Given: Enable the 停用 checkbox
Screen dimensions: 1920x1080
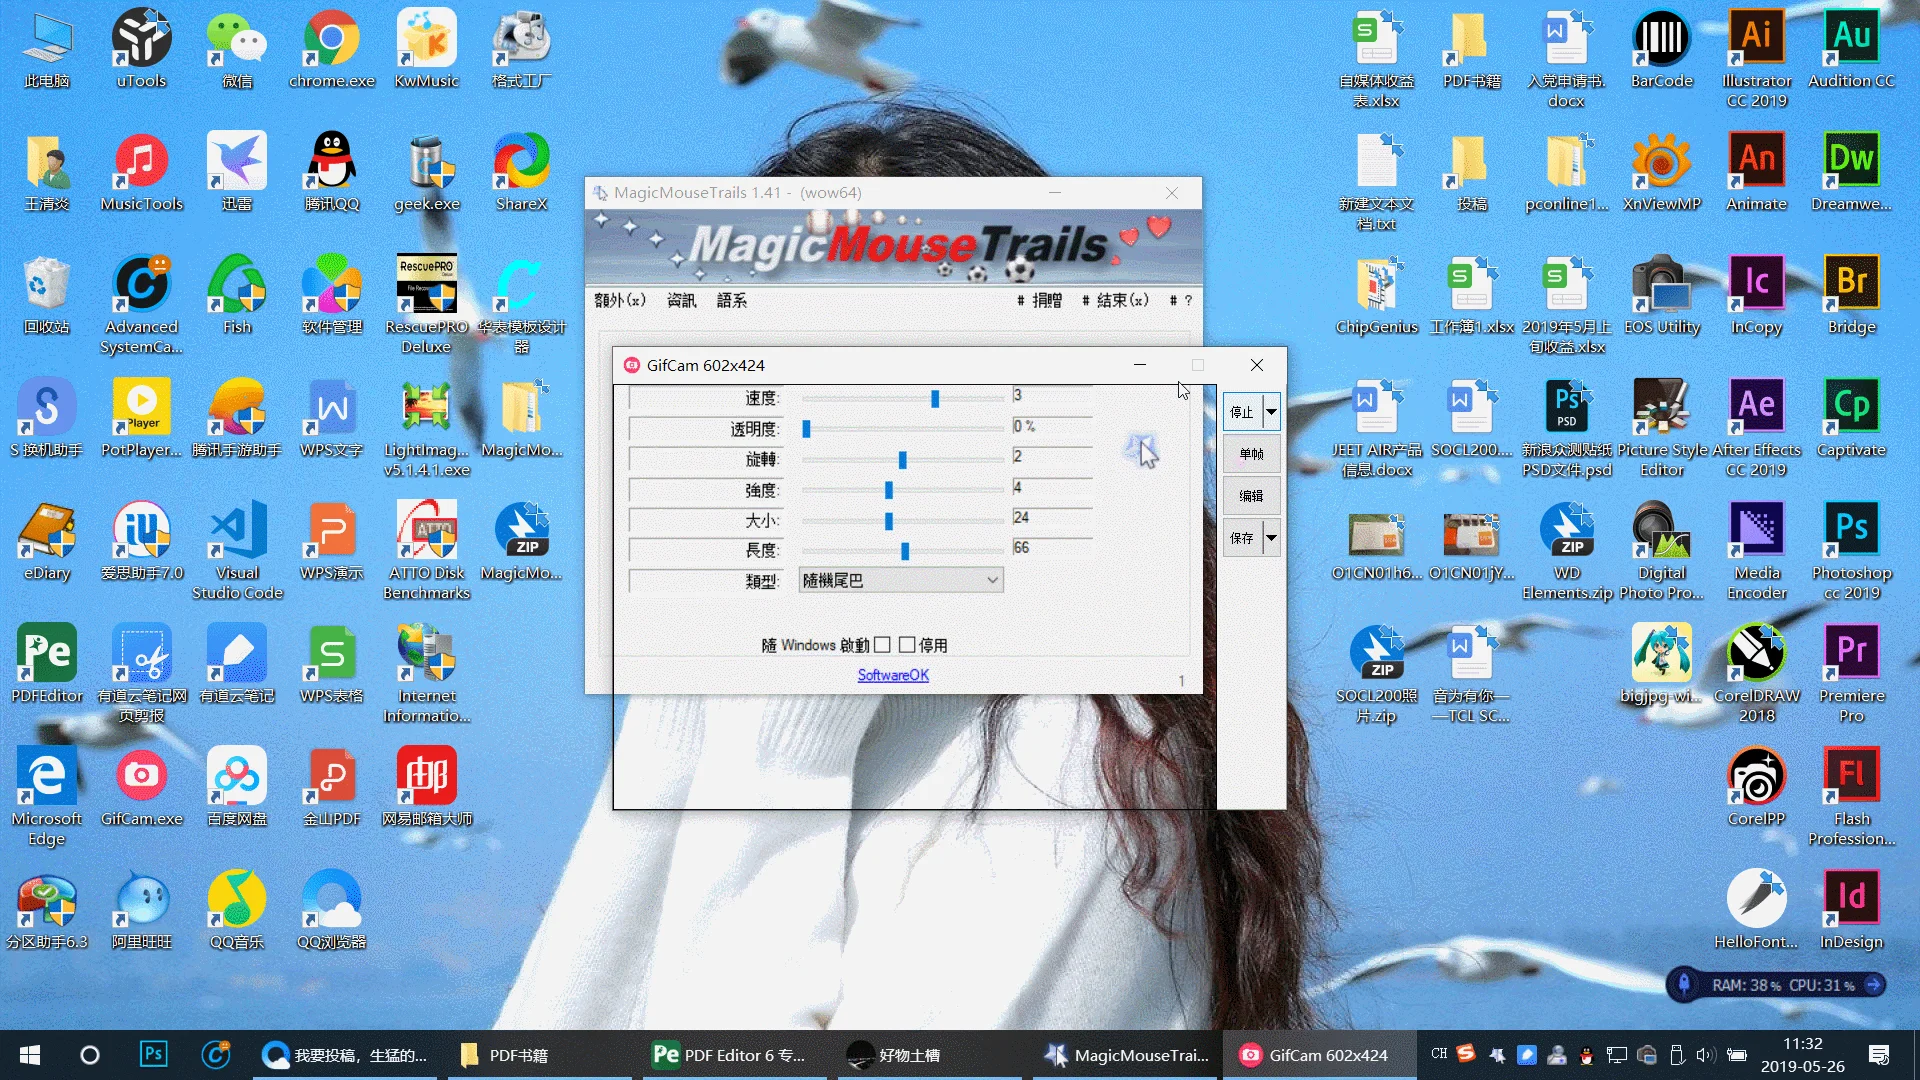Looking at the screenshot, I should tap(907, 645).
